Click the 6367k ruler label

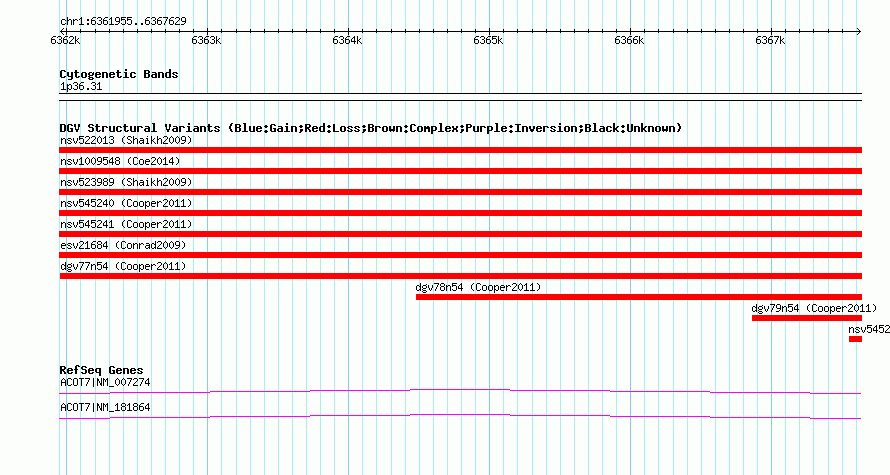click(770, 40)
